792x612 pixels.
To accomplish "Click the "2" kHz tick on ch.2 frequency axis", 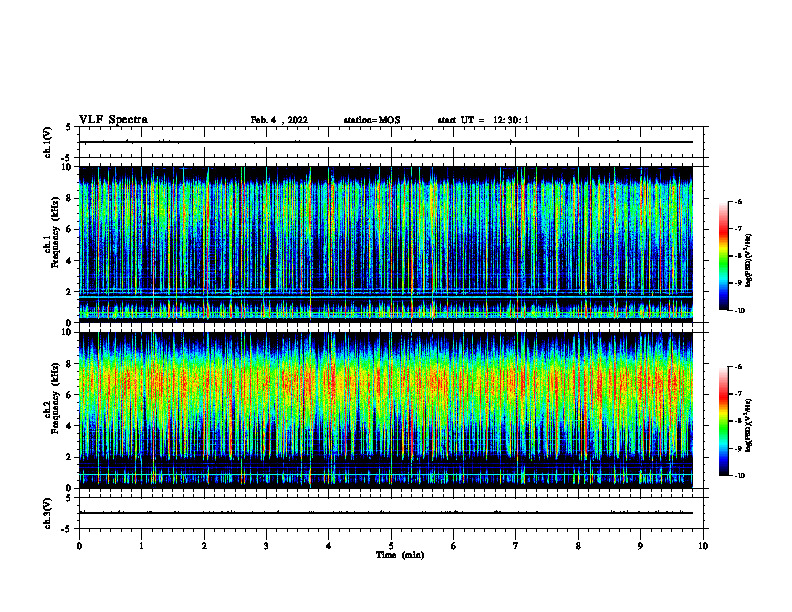I will click(69, 457).
